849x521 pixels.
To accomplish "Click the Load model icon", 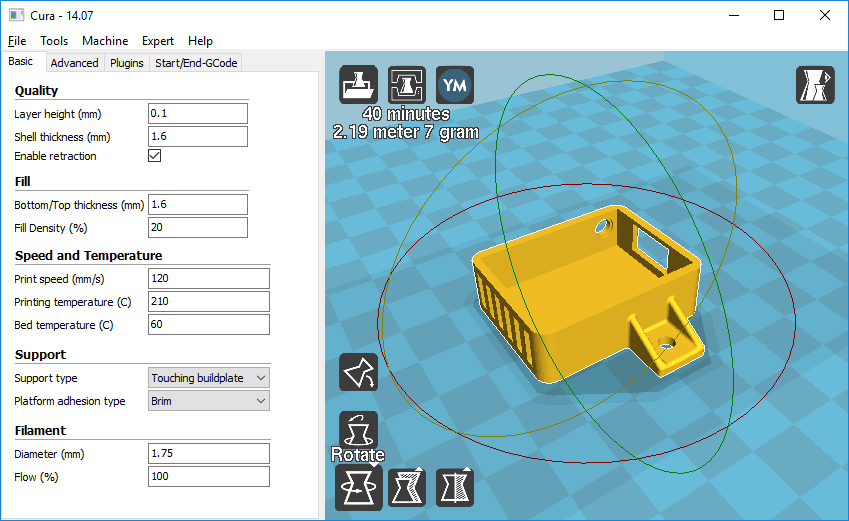I will click(x=358, y=84).
